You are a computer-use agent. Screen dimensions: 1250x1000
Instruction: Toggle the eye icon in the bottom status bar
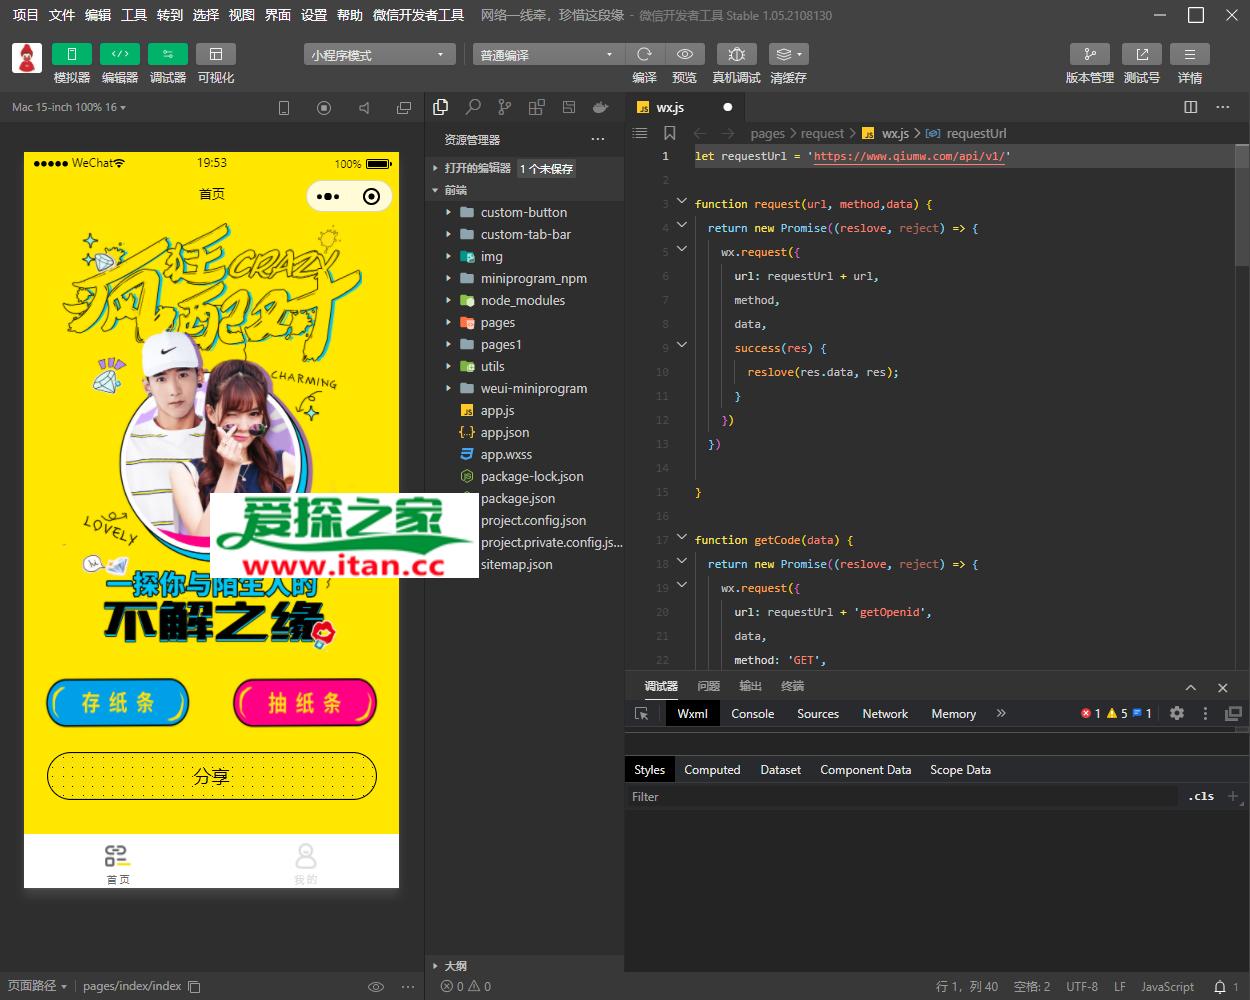[x=376, y=987]
